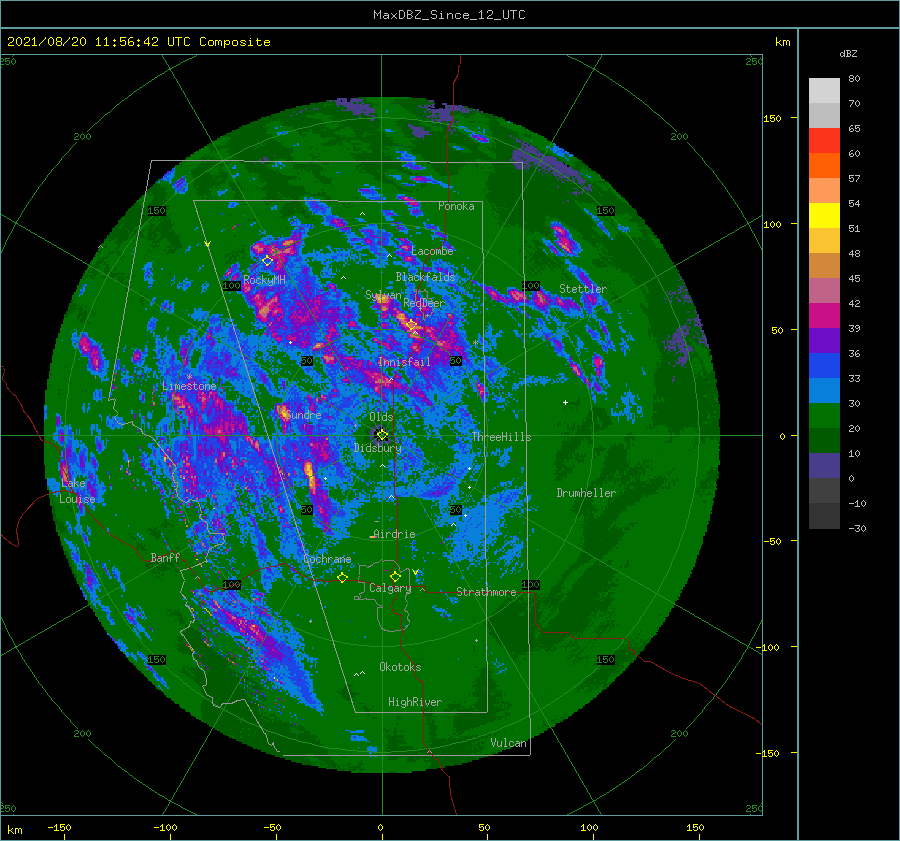Click the 45 value on the dBZ scale
The image size is (900, 841).
coord(854,278)
